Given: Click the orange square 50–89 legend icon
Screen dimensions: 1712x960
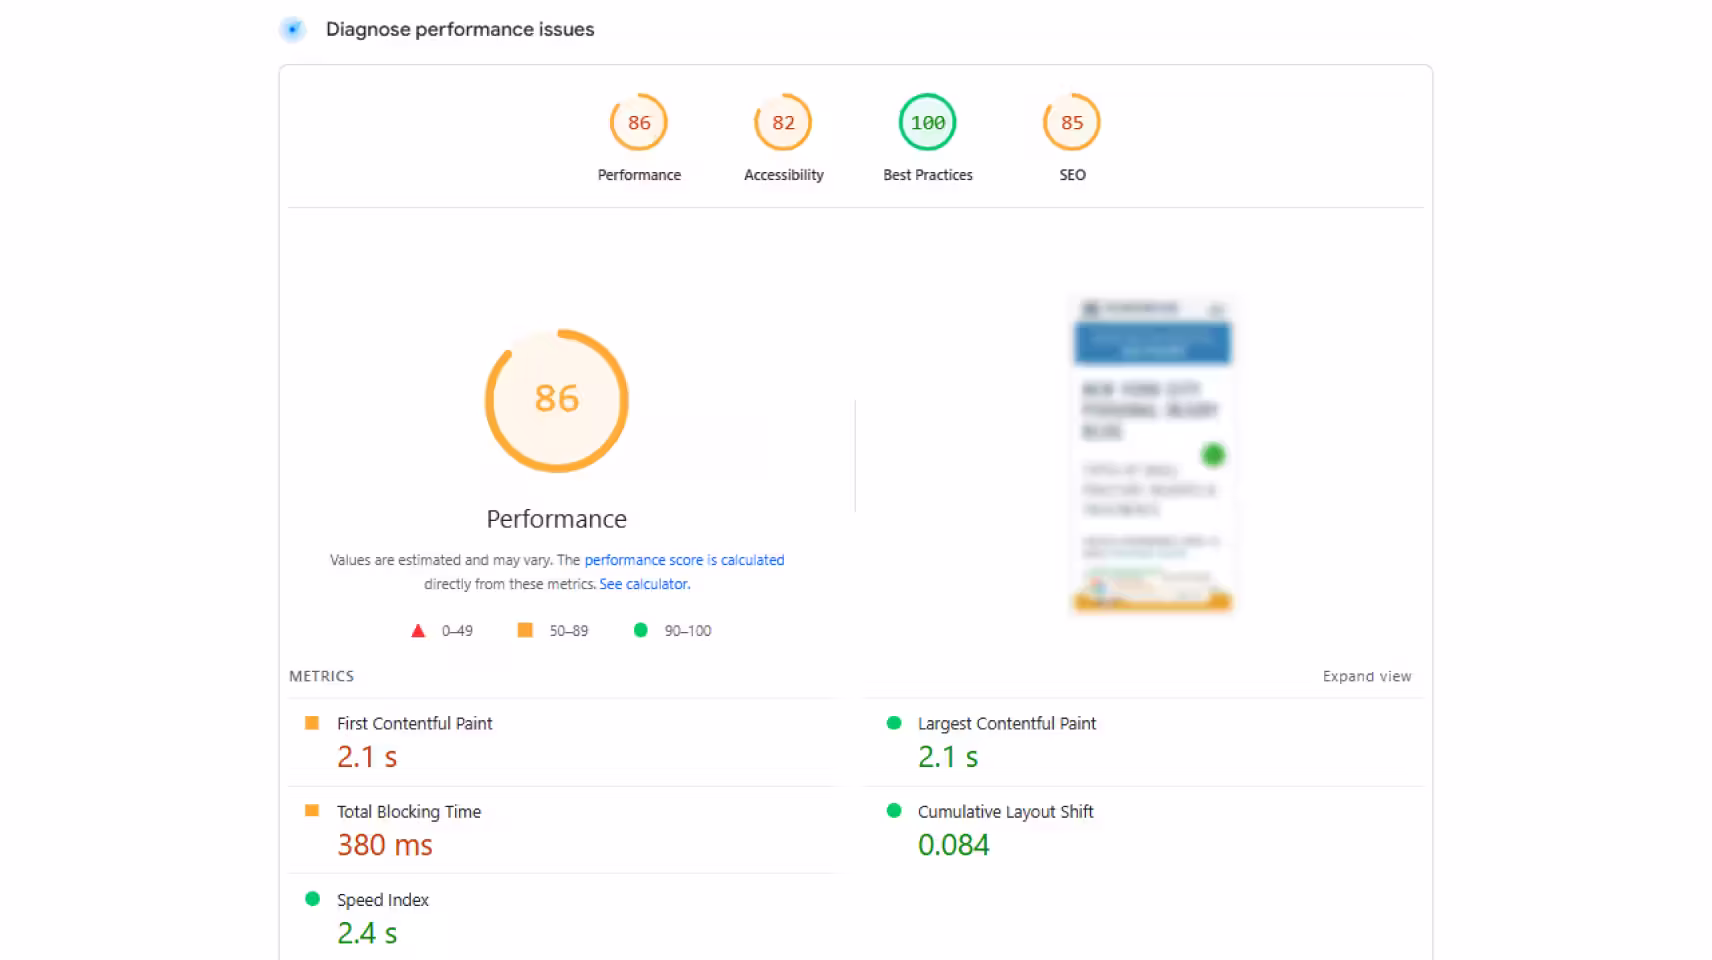Looking at the screenshot, I should coord(525,629).
